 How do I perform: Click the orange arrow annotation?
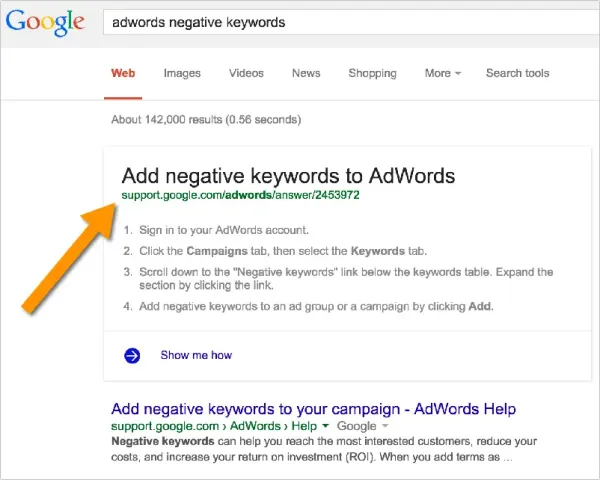coord(69,258)
